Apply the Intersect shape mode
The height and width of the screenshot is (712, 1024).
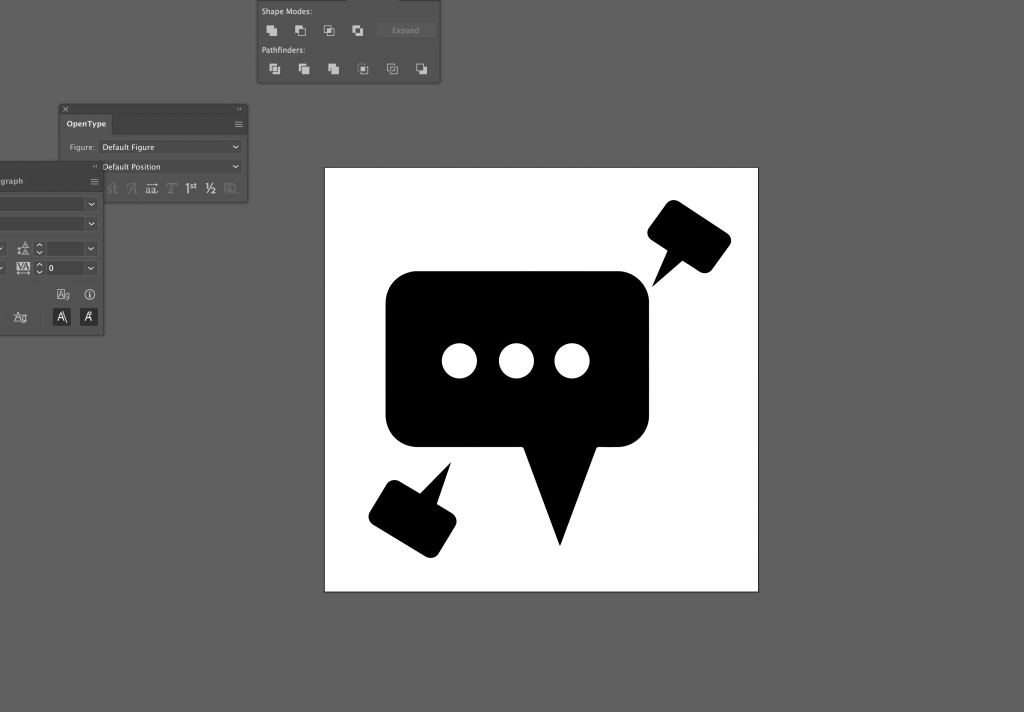click(329, 31)
